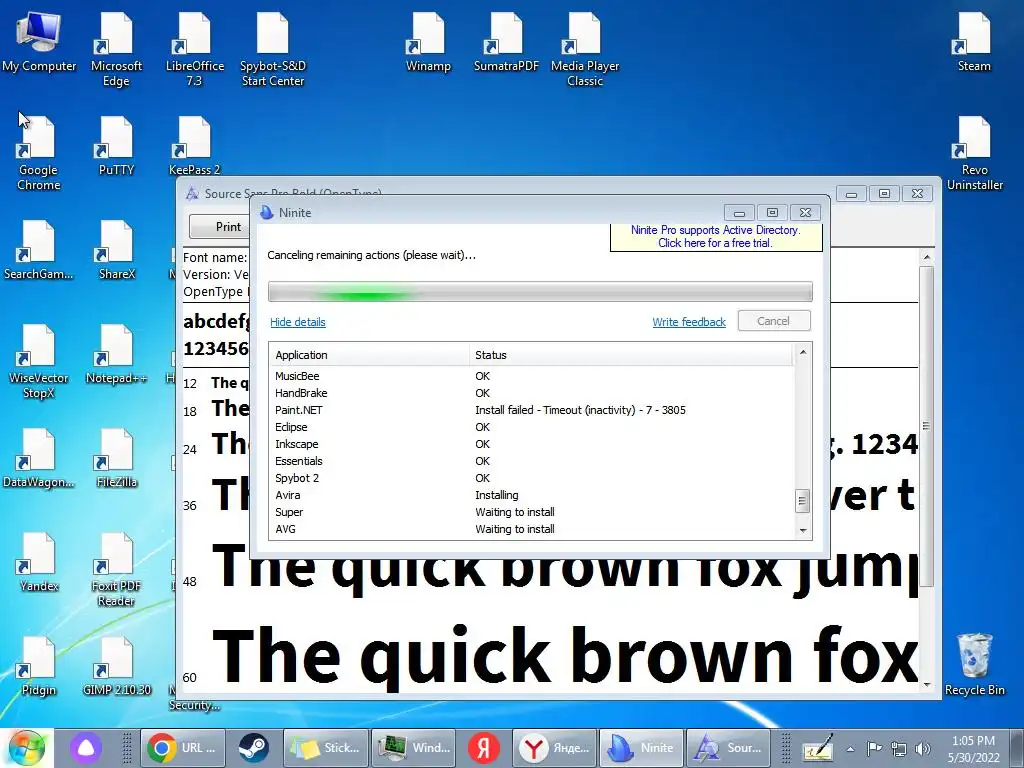Open Notepad++ desktop shortcut
Screen dimensions: 1024x768
[x=116, y=355]
